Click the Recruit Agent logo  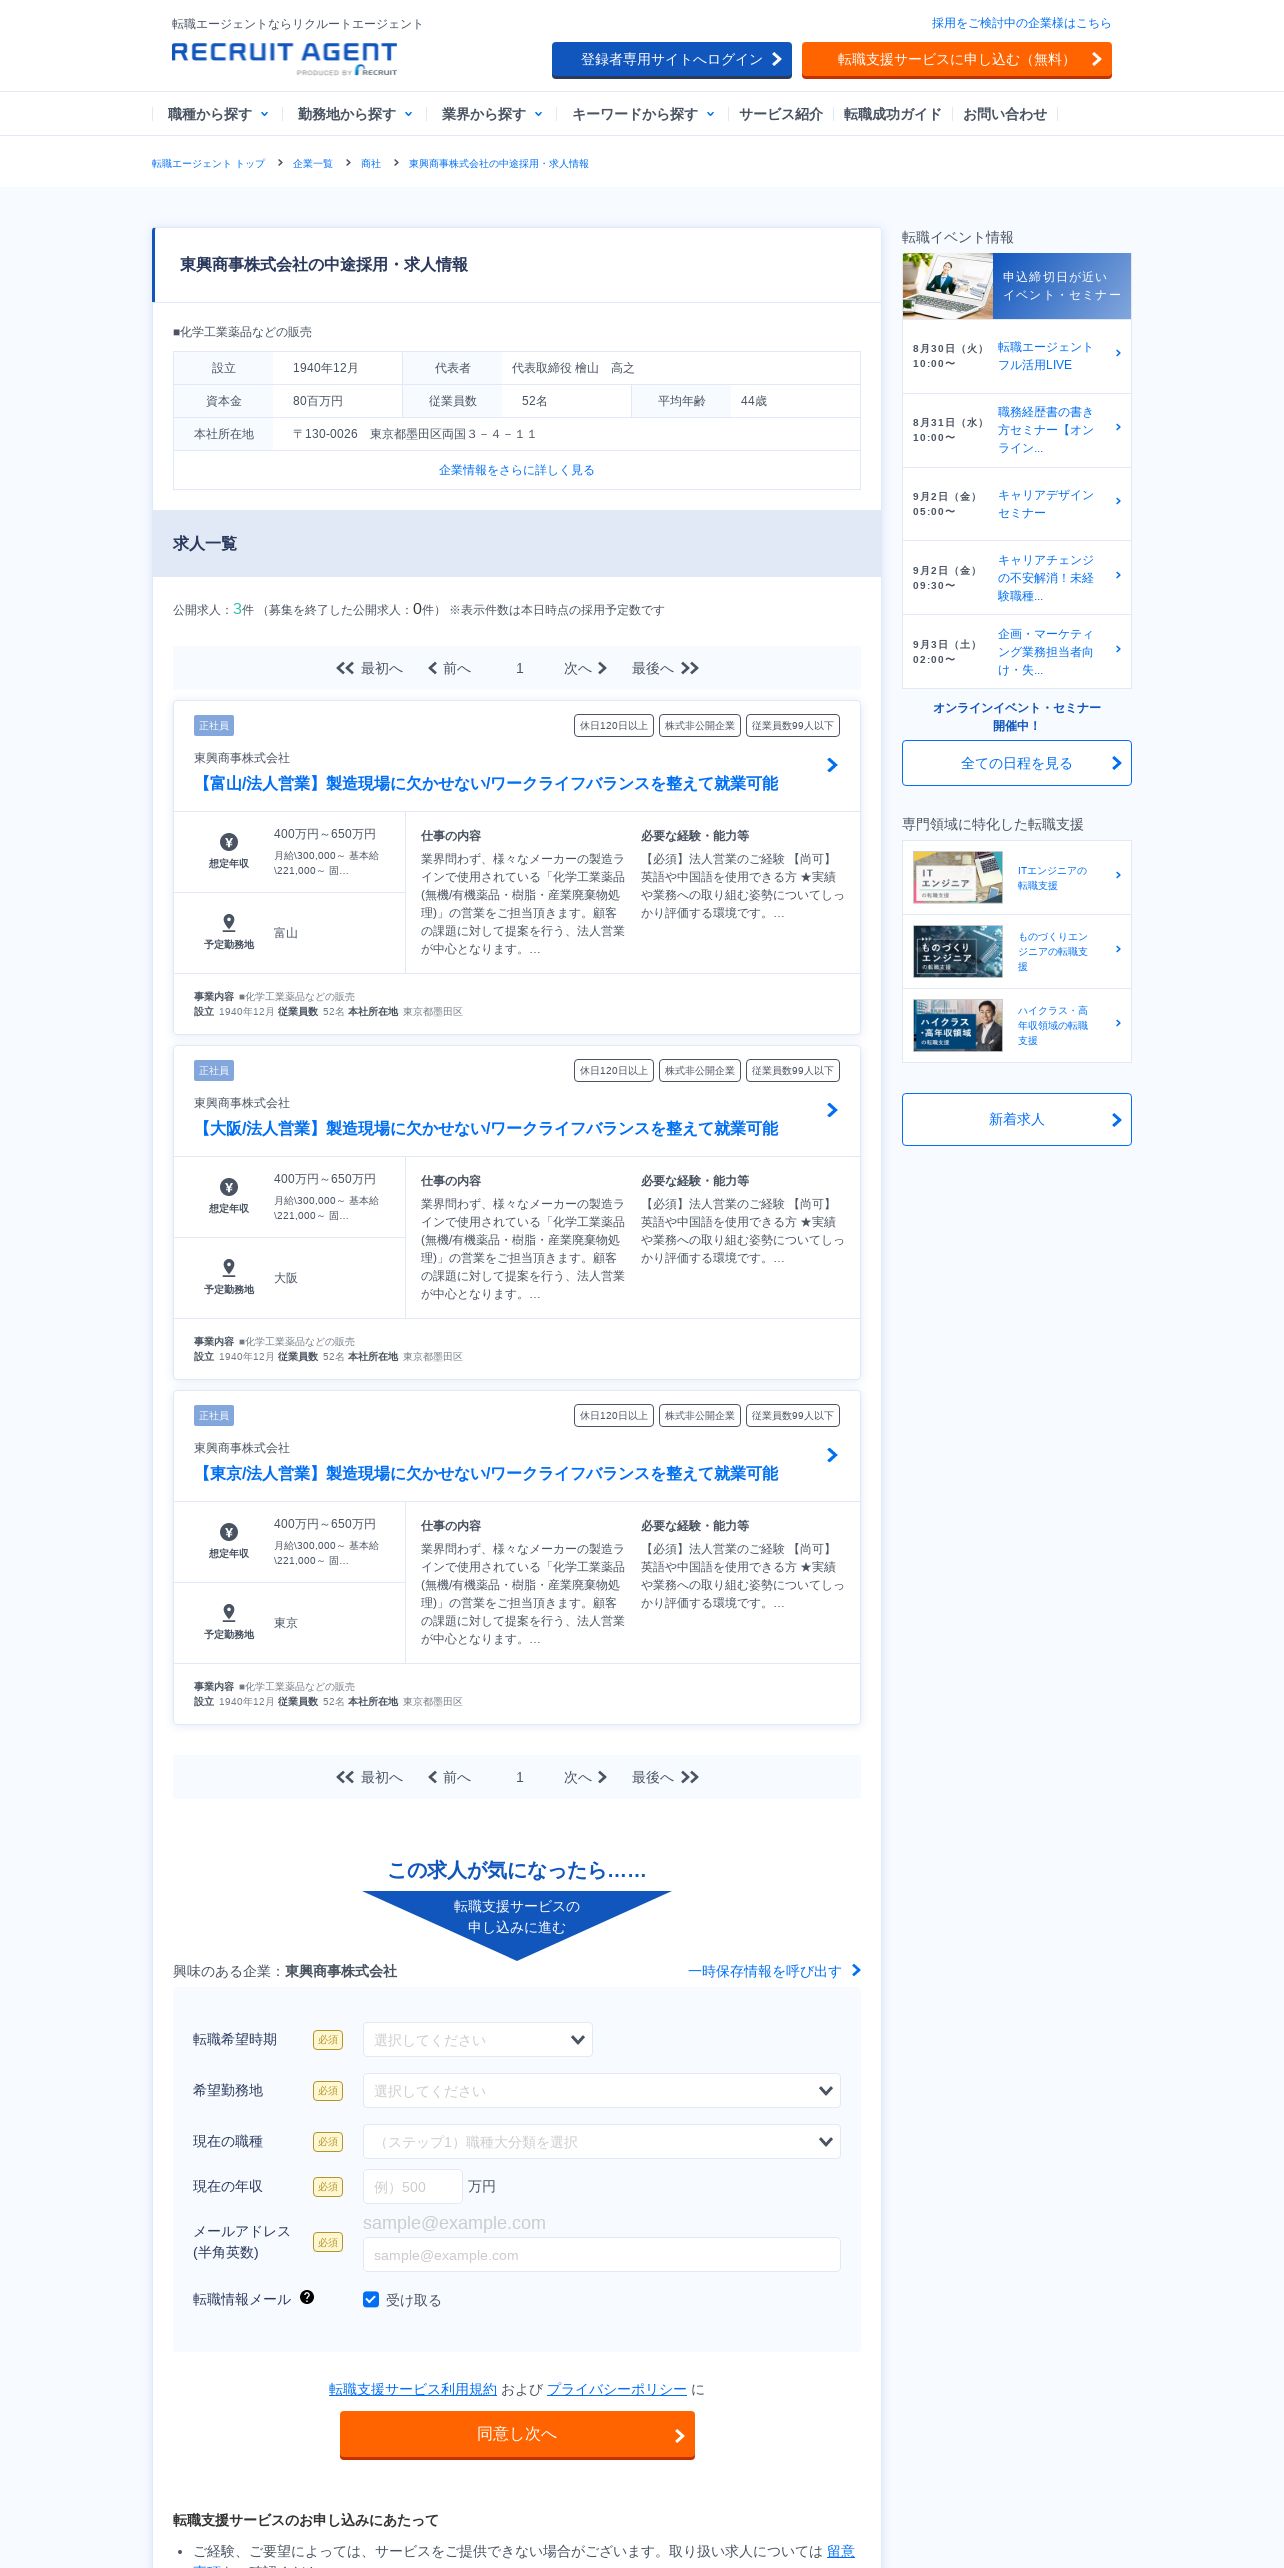pyautogui.click(x=284, y=58)
